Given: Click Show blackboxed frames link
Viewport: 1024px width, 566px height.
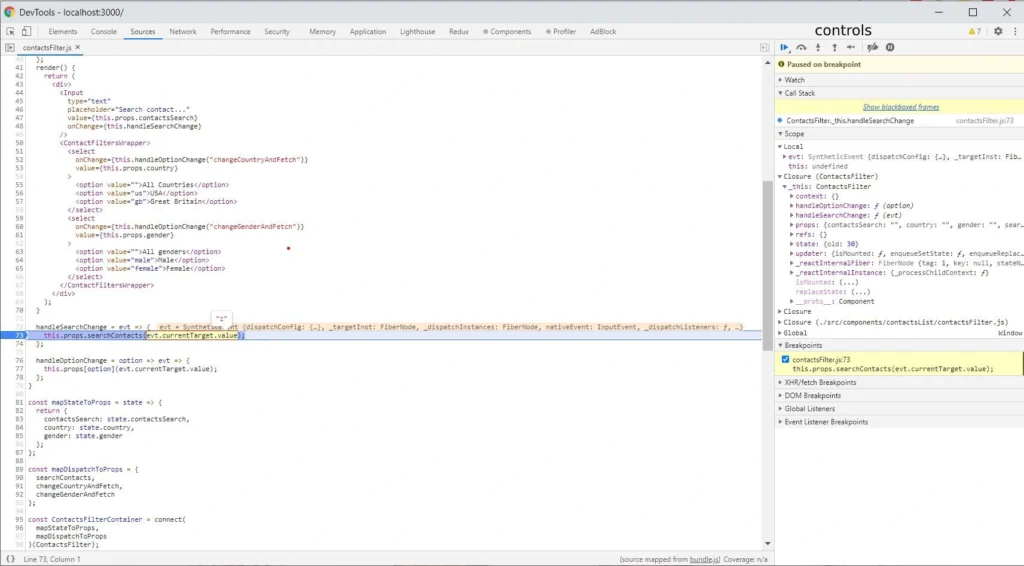Looking at the screenshot, I should point(901,107).
